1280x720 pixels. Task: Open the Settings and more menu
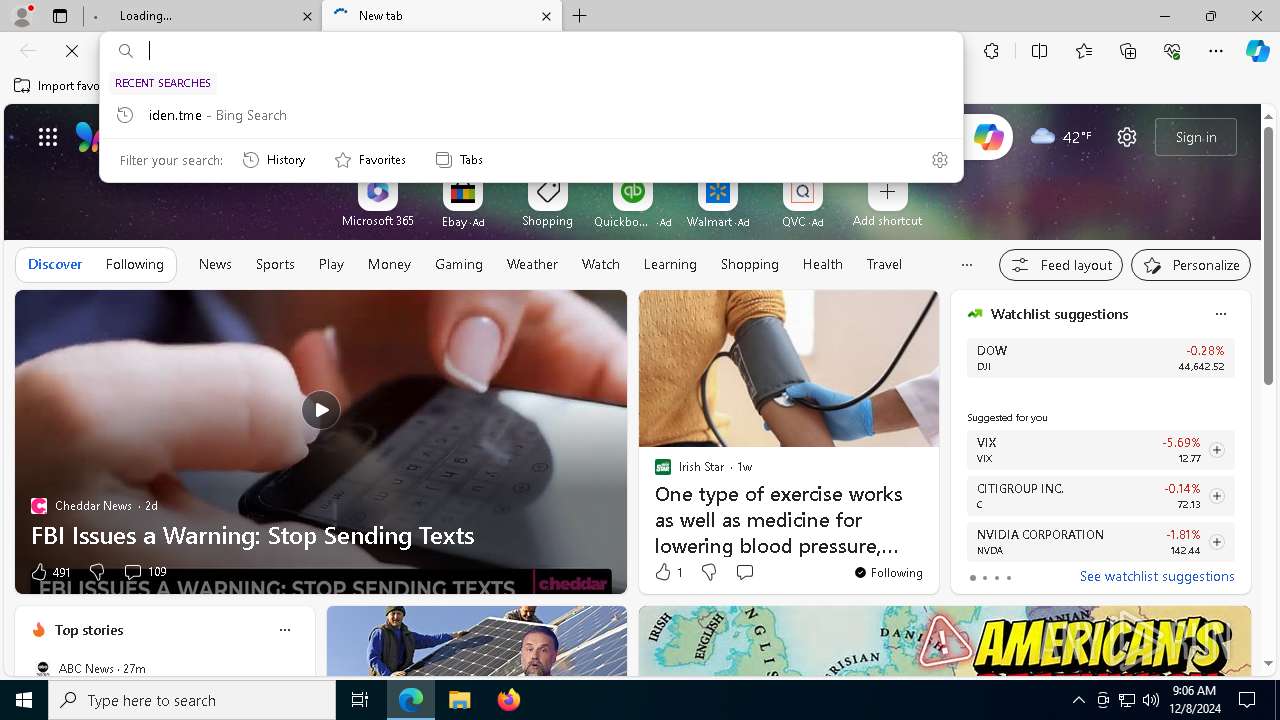pyautogui.click(x=1216, y=51)
